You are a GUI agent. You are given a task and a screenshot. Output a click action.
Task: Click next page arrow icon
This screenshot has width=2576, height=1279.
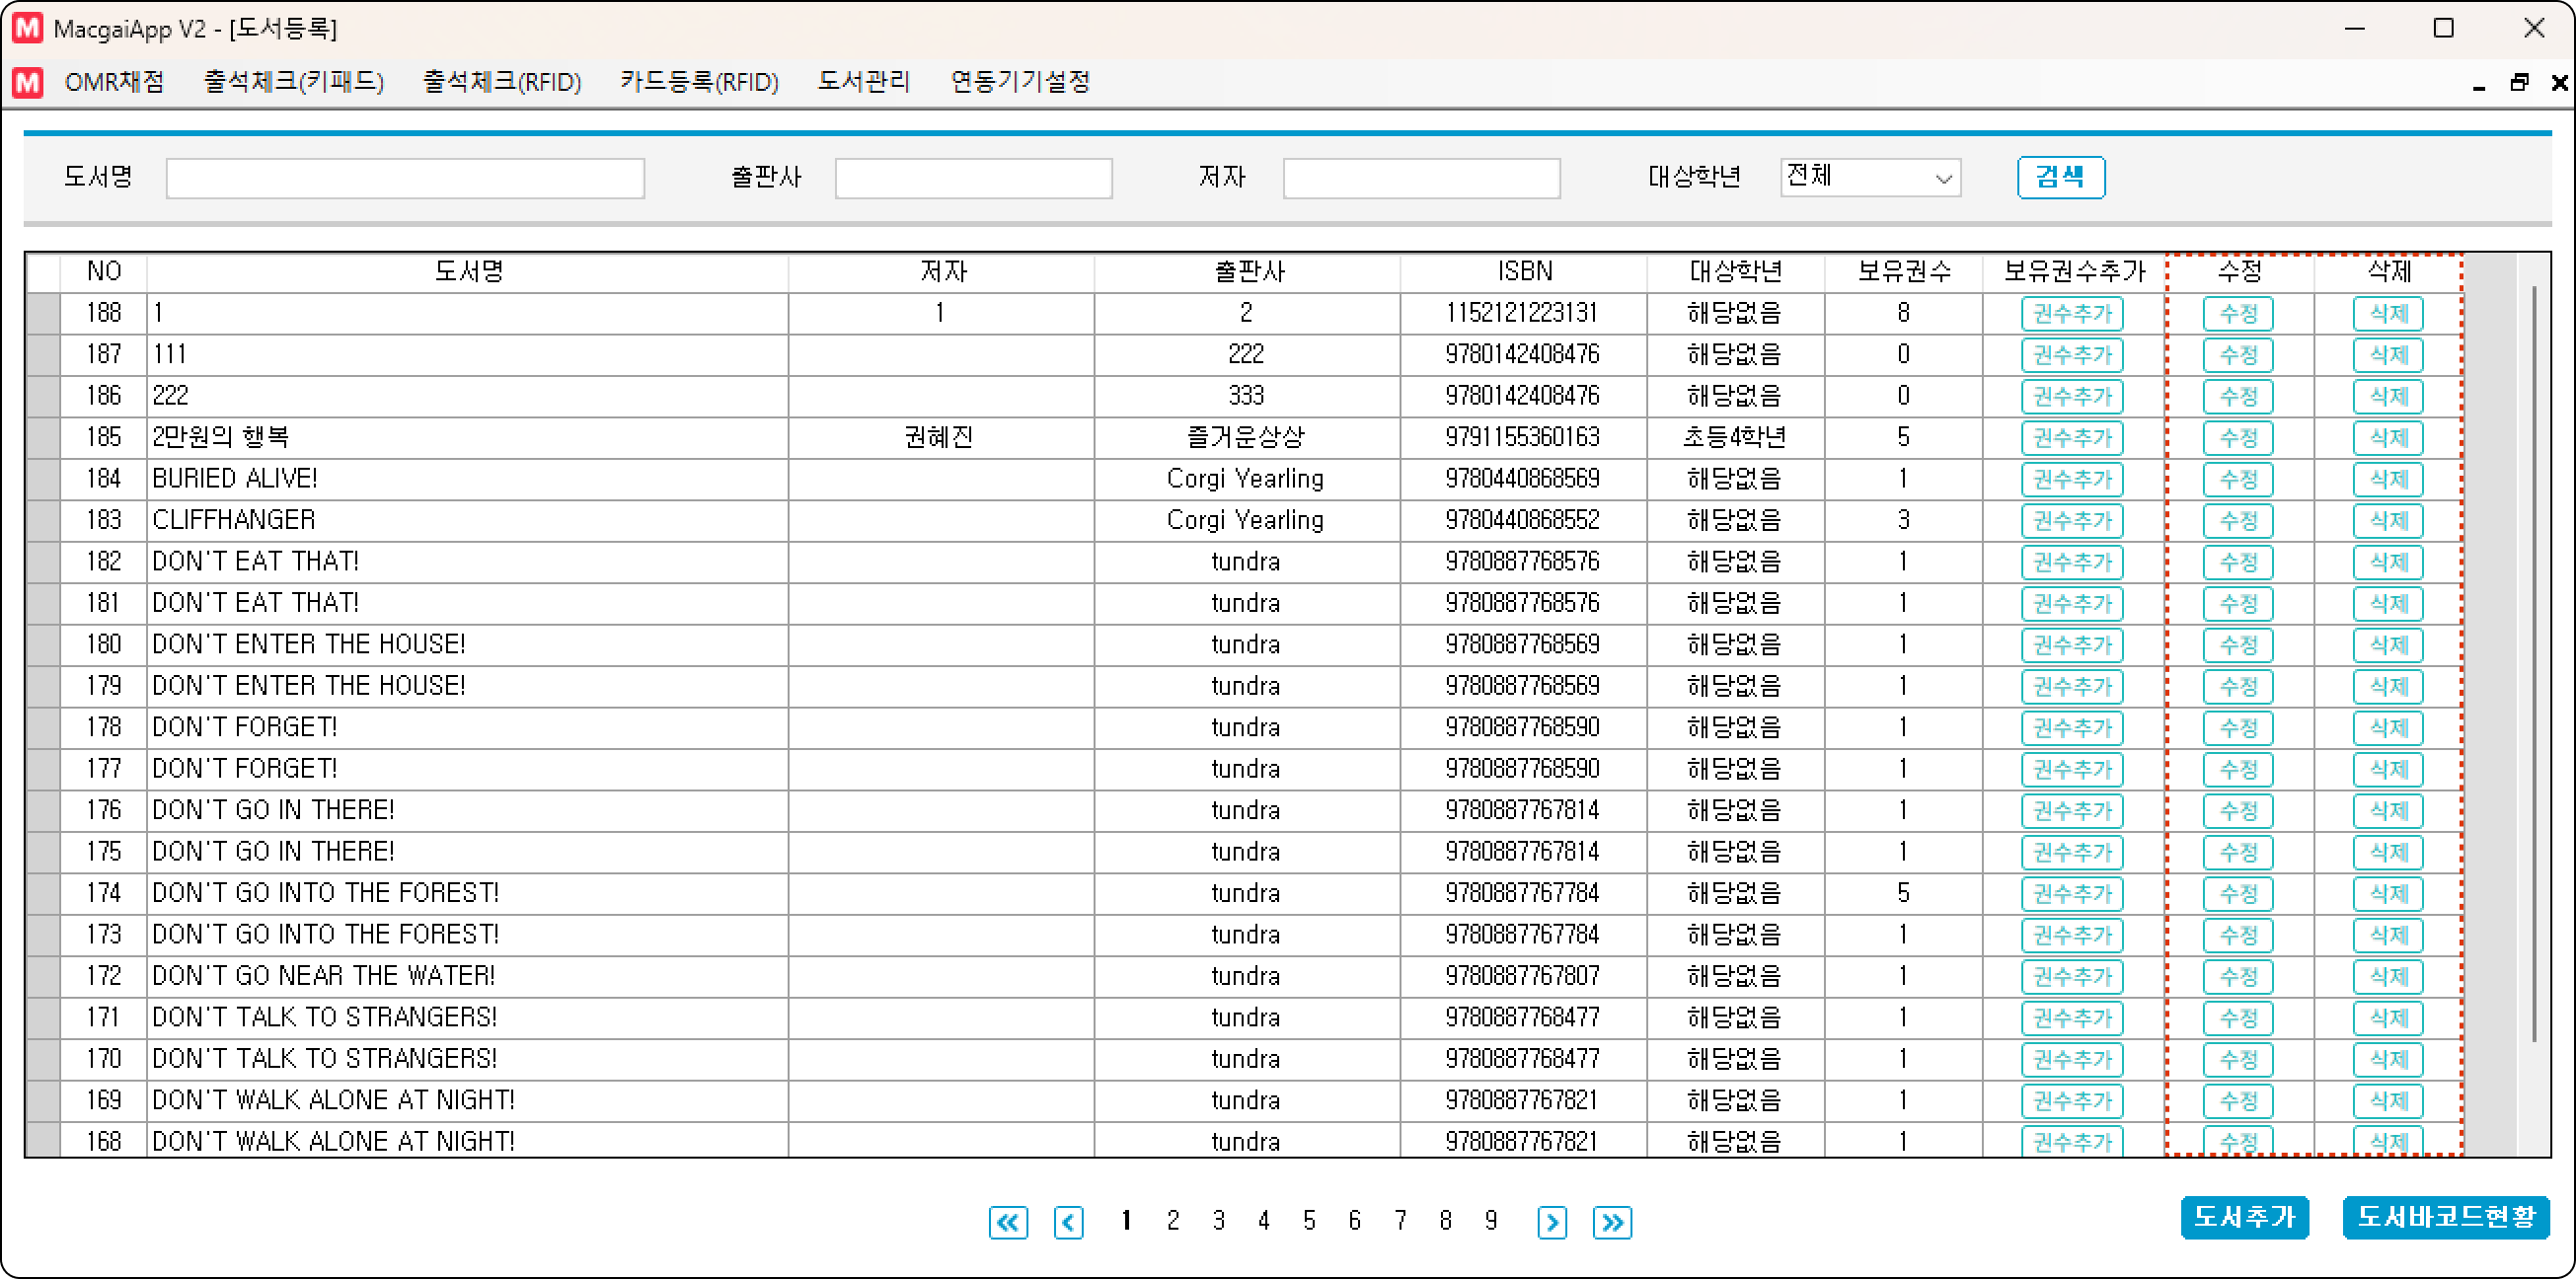click(1551, 1222)
